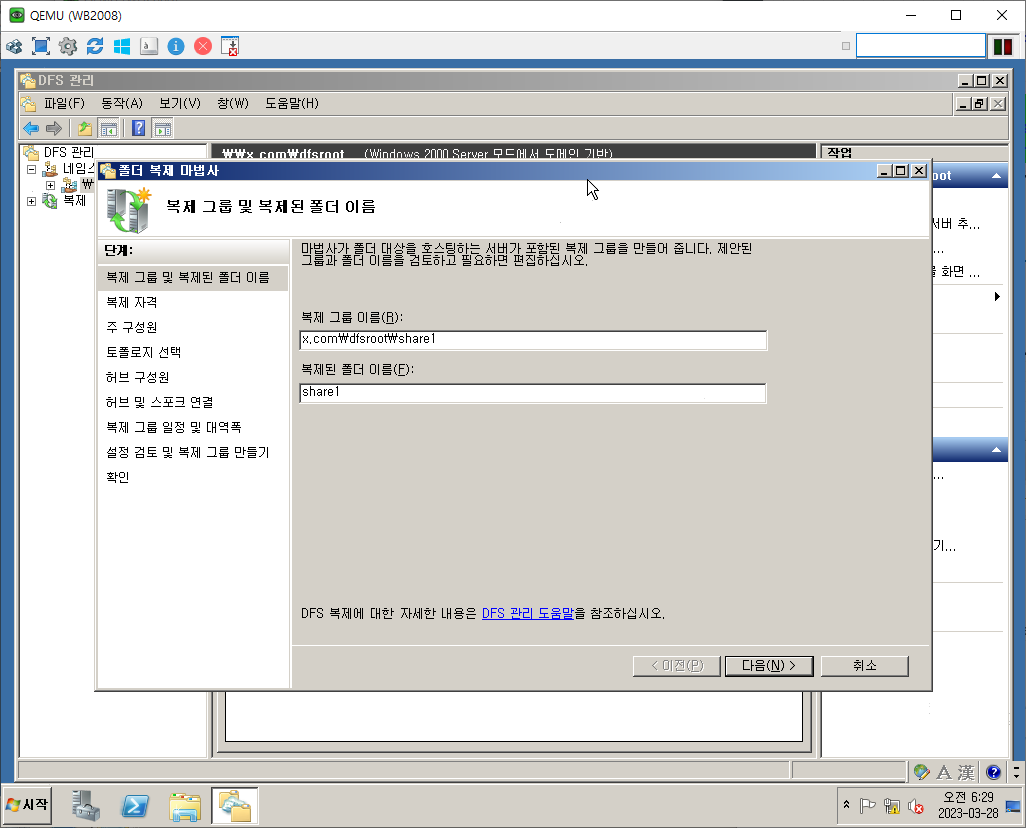Select the 토폴로지 선택 wizard step
This screenshot has width=1026, height=828.
143,352
